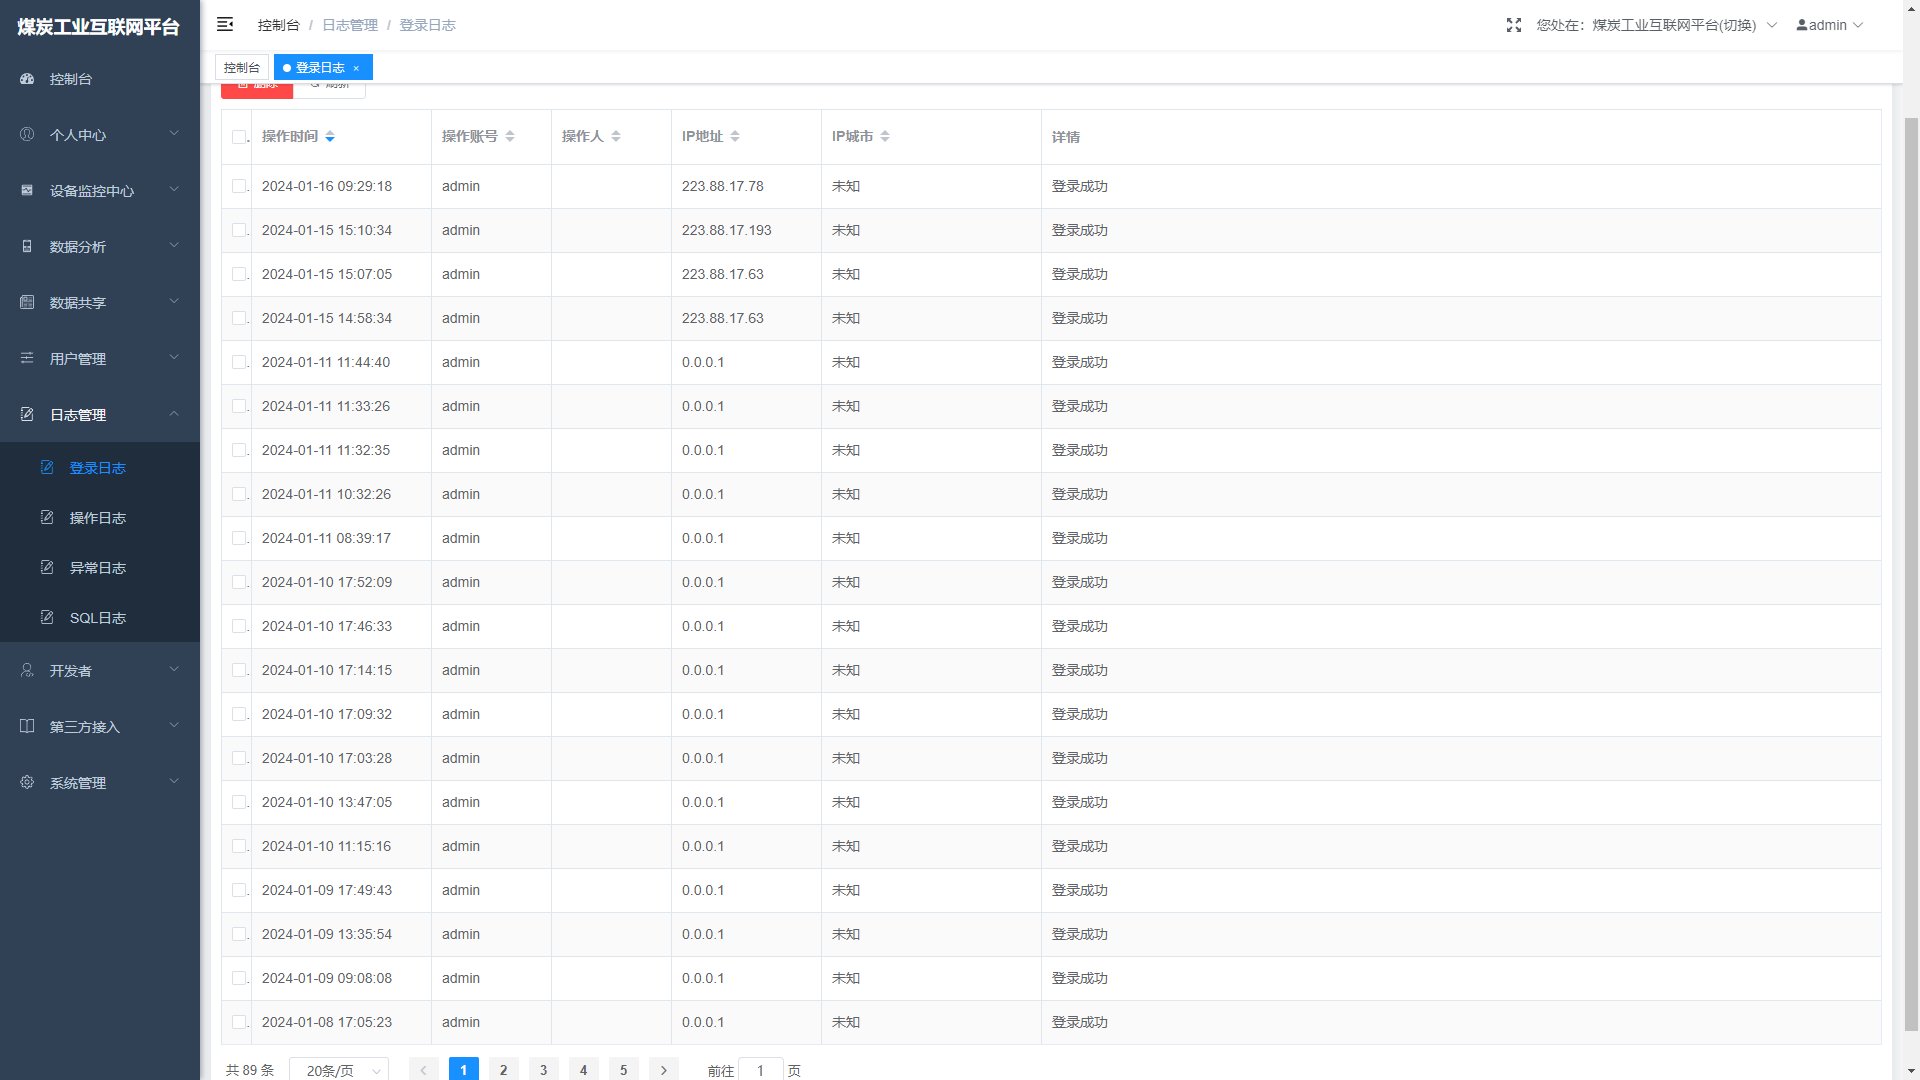The width and height of the screenshot is (1920, 1080).
Task: Click the 数据共享 sidebar icon
Action: [27, 302]
